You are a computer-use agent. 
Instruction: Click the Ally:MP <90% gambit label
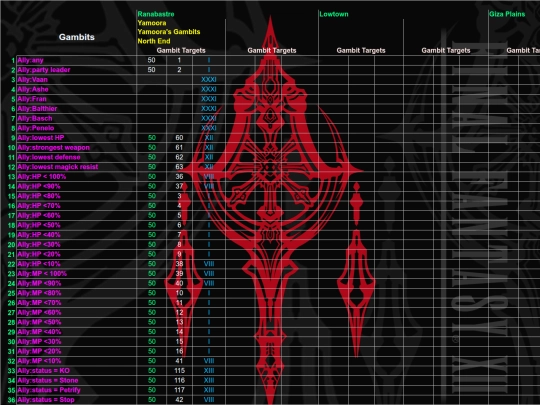[39, 283]
